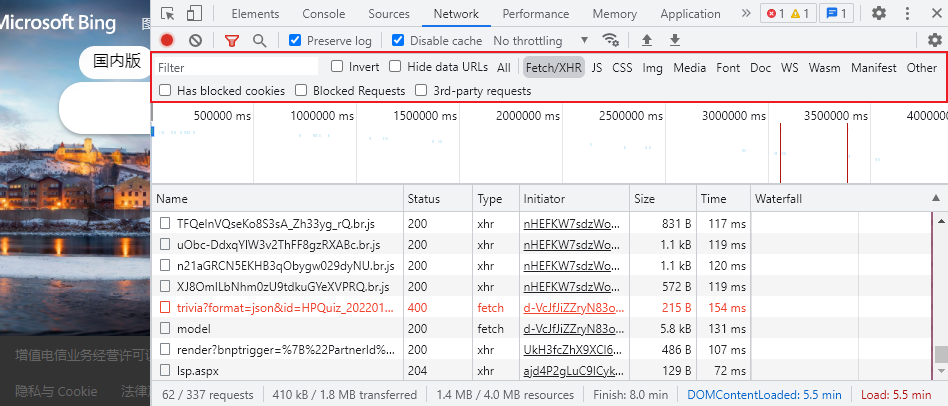This screenshot has width=948, height=406.
Task: Click in the Filter text field
Action: [x=236, y=68]
